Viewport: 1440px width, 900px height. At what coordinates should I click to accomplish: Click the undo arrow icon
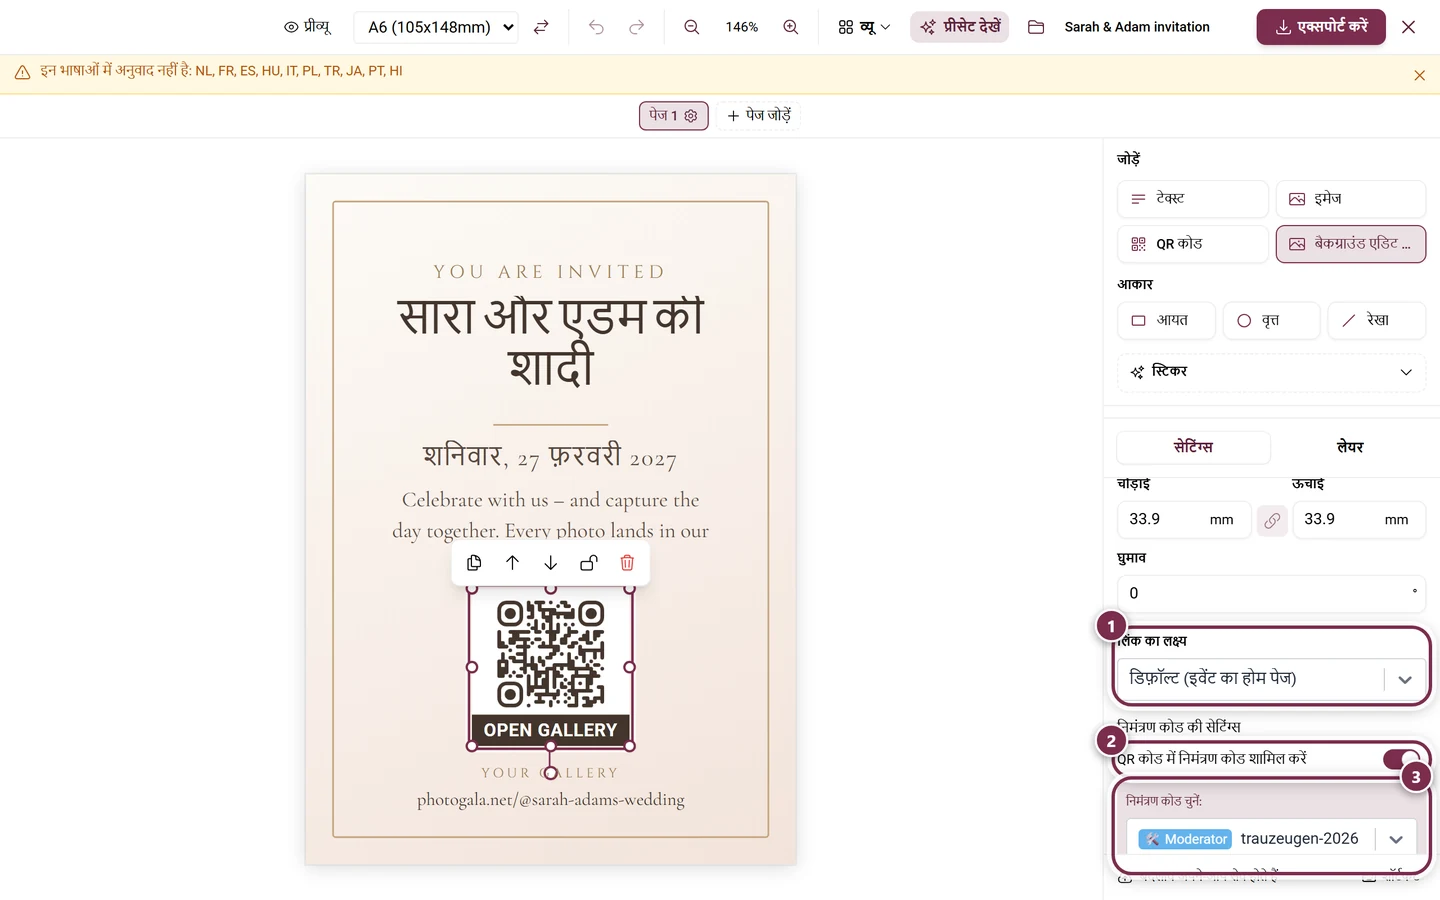point(596,27)
